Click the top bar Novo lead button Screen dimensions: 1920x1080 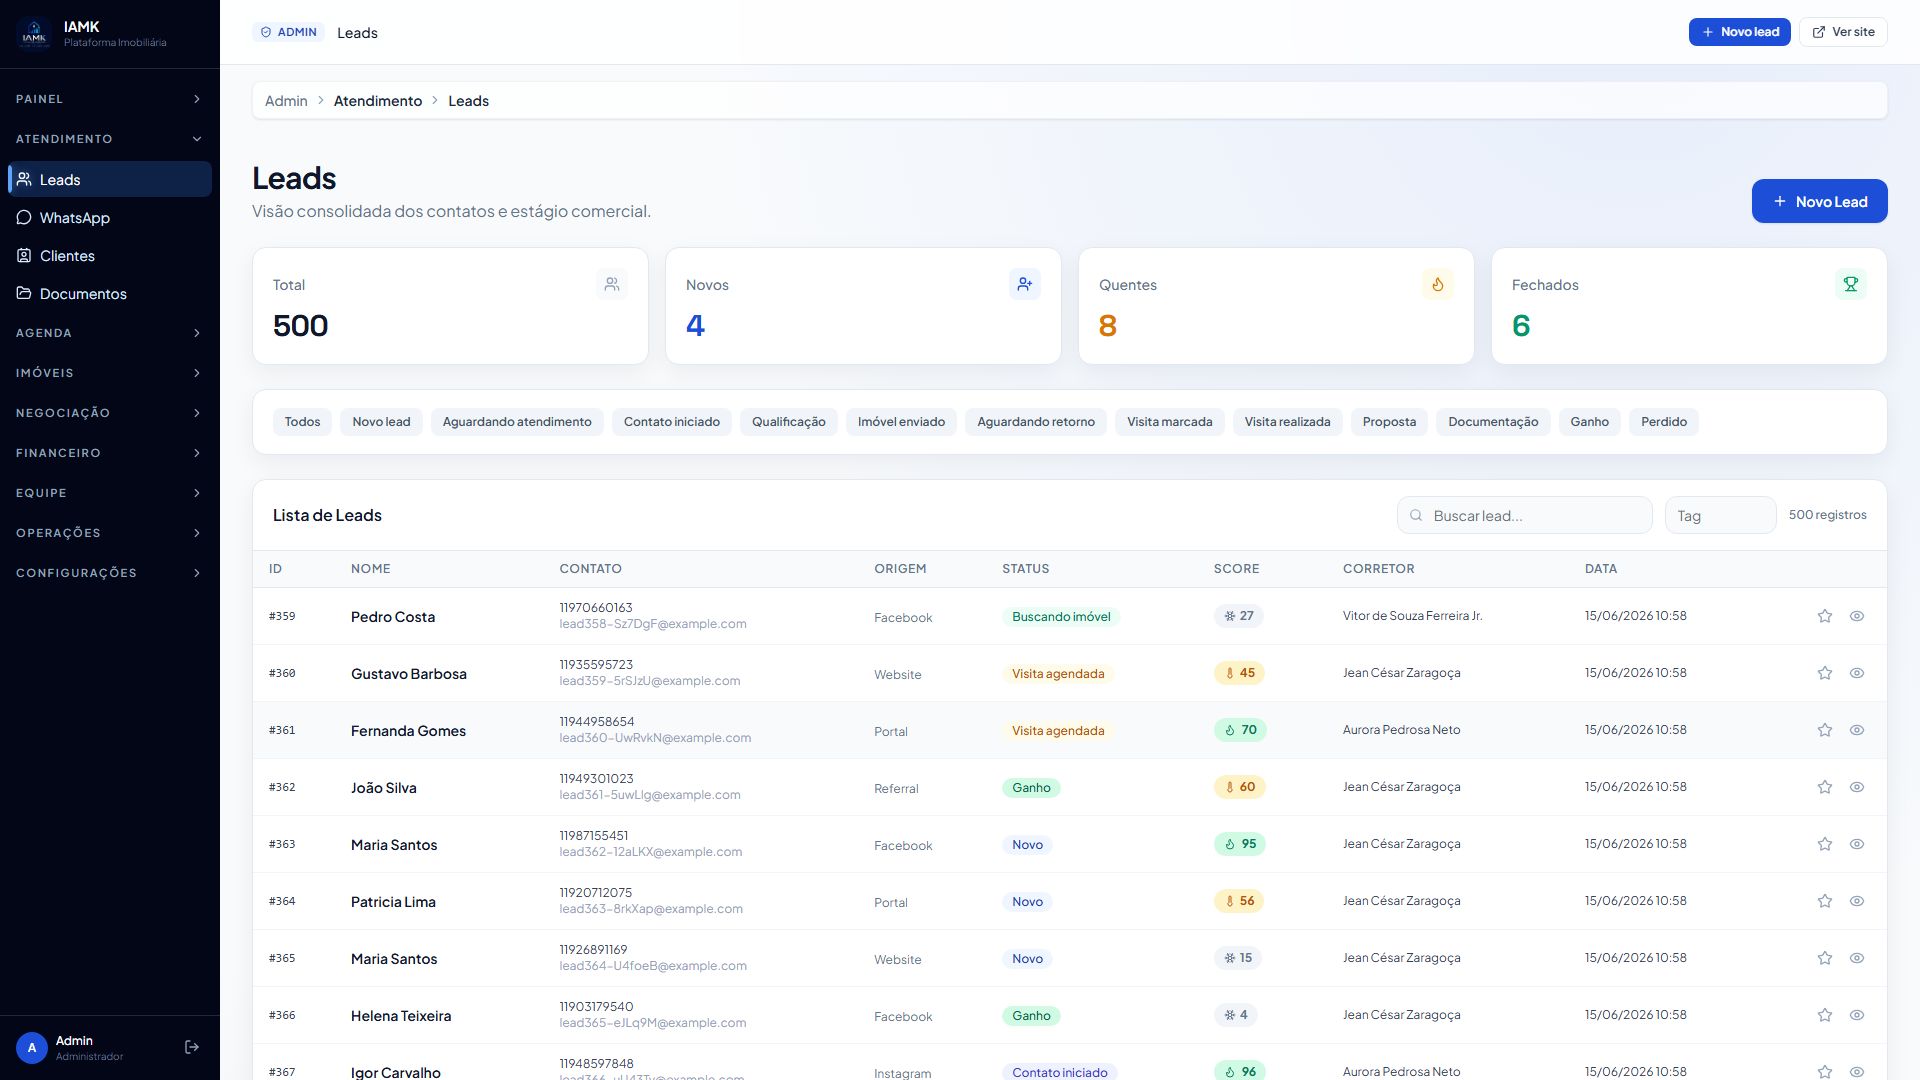pyautogui.click(x=1739, y=32)
